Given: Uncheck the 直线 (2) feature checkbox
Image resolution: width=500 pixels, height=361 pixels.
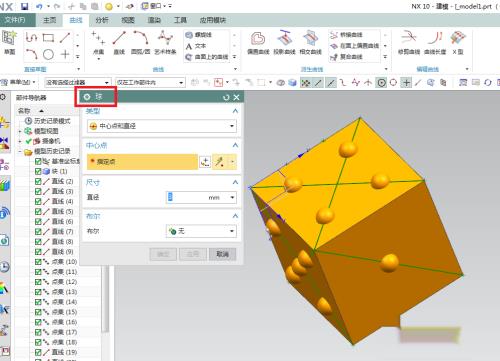Looking at the screenshot, I should pyautogui.click(x=38, y=181).
